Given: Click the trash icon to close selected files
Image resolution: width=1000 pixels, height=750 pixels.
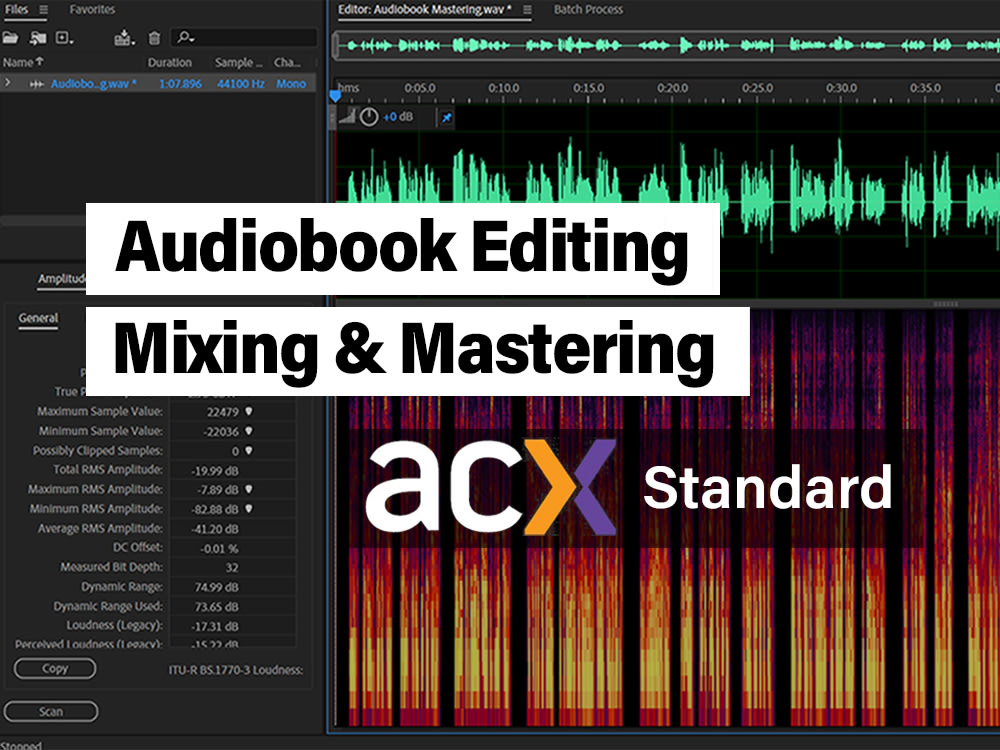Looking at the screenshot, I should point(153,38).
